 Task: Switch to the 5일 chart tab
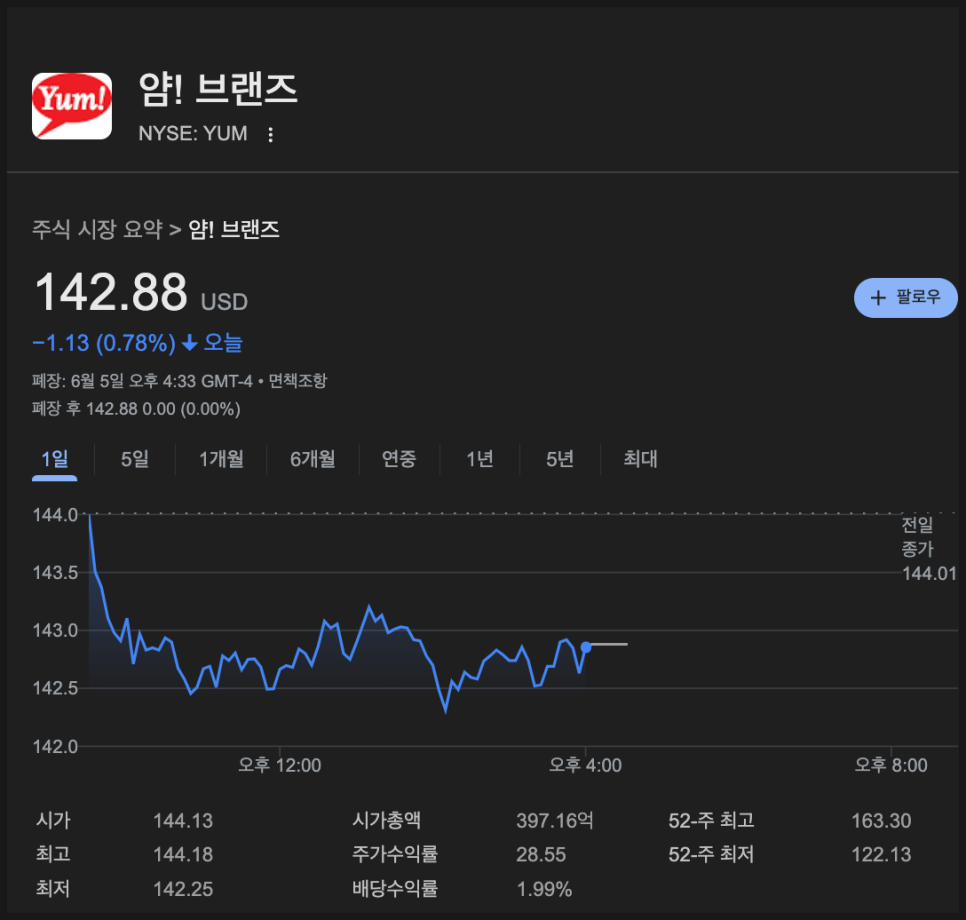pos(135,459)
